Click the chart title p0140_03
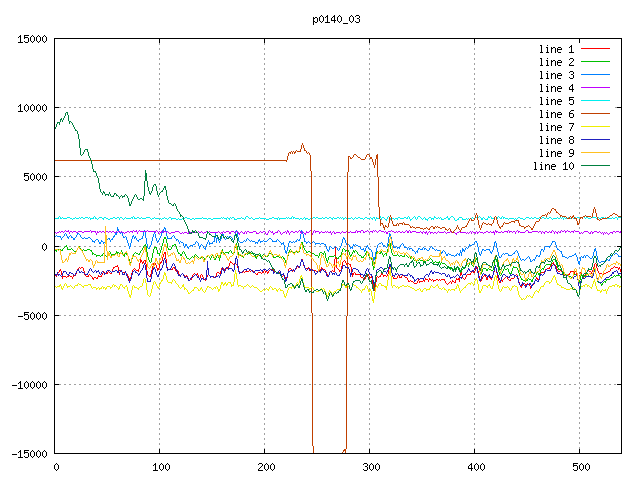The image size is (640, 480). (336, 20)
